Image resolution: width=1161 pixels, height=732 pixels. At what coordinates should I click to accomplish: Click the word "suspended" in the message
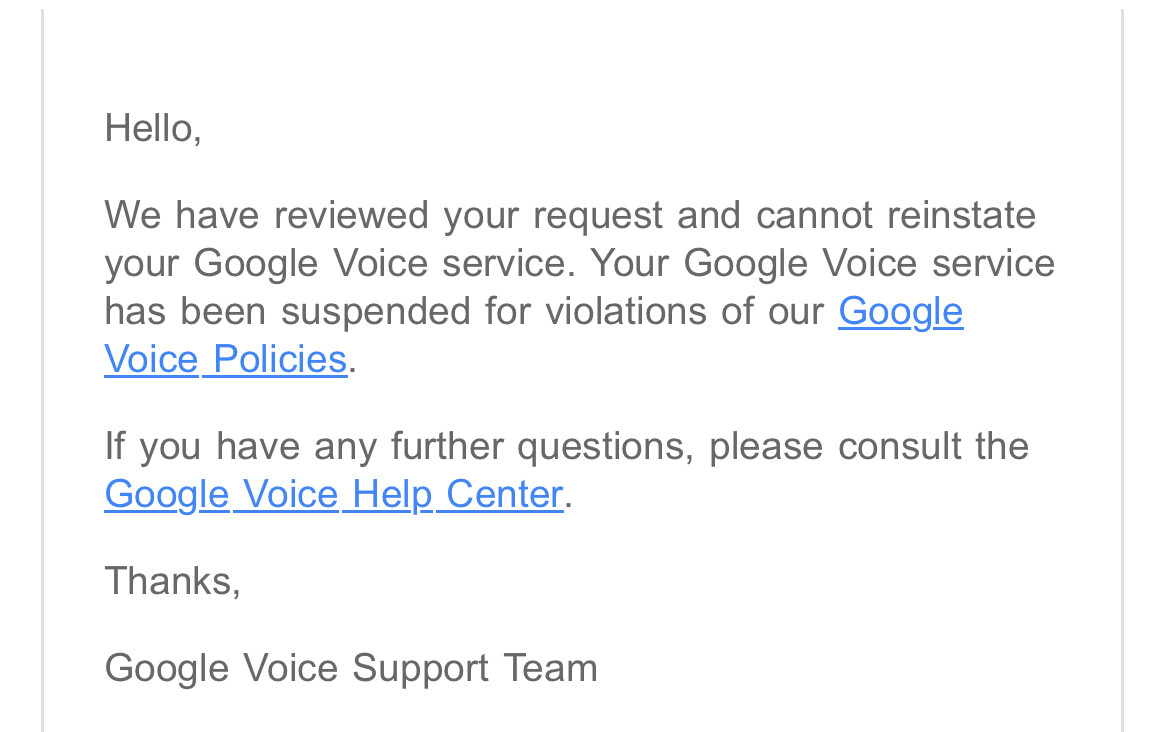point(375,312)
